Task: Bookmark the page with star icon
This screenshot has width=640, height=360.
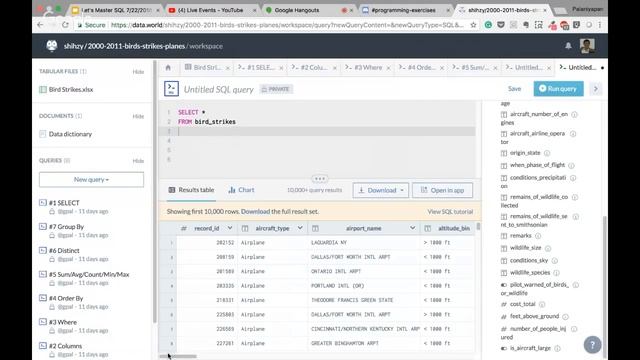Action: [x=473, y=25]
